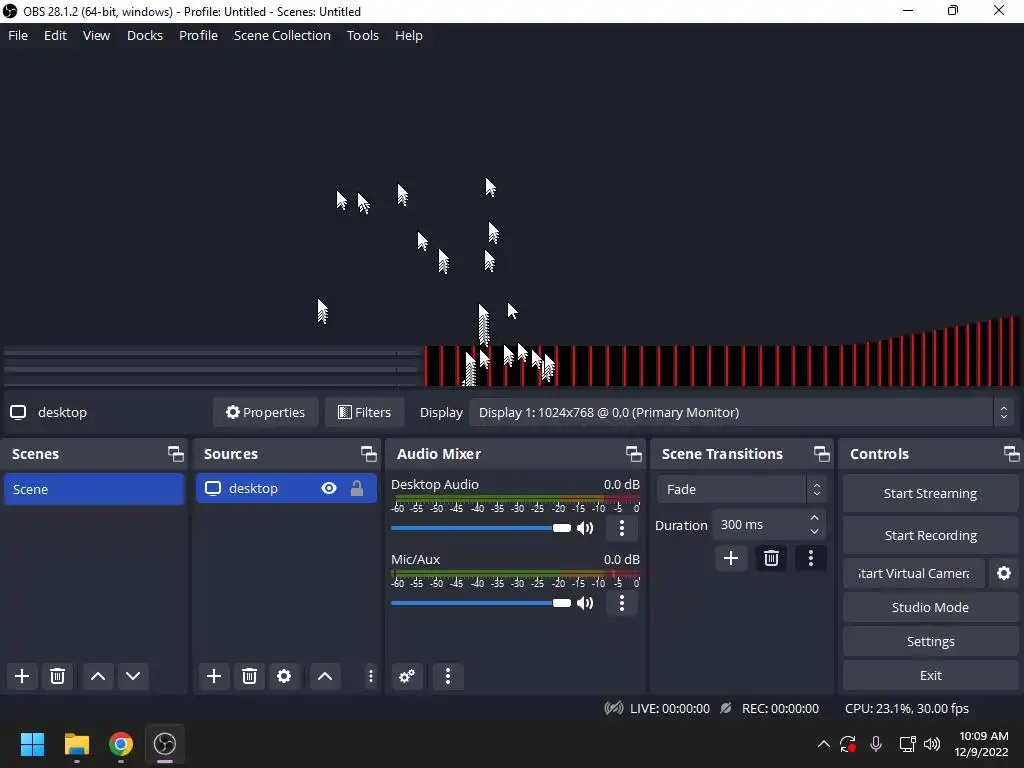
Task: Open source Filters button
Action: pos(364,413)
